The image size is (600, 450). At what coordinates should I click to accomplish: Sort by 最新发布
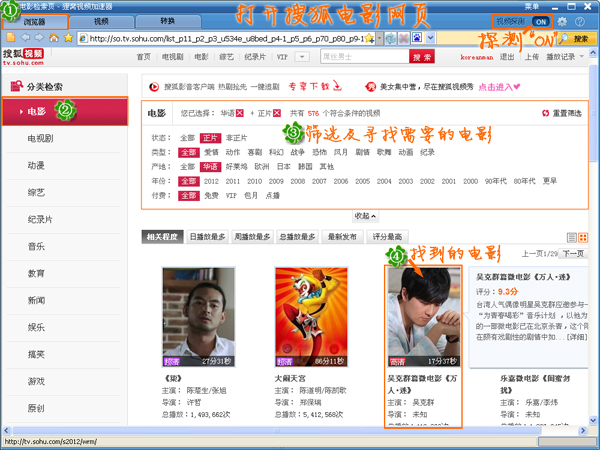coord(342,237)
